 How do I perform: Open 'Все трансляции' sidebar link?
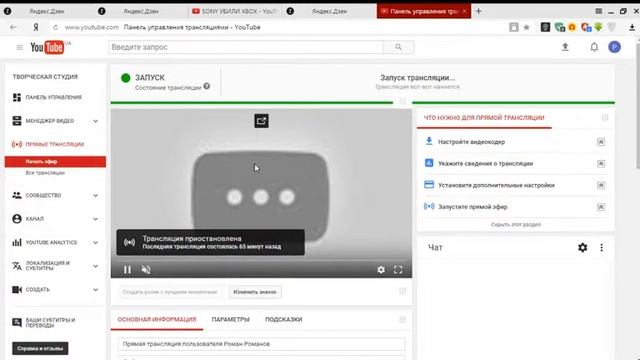tap(45, 173)
